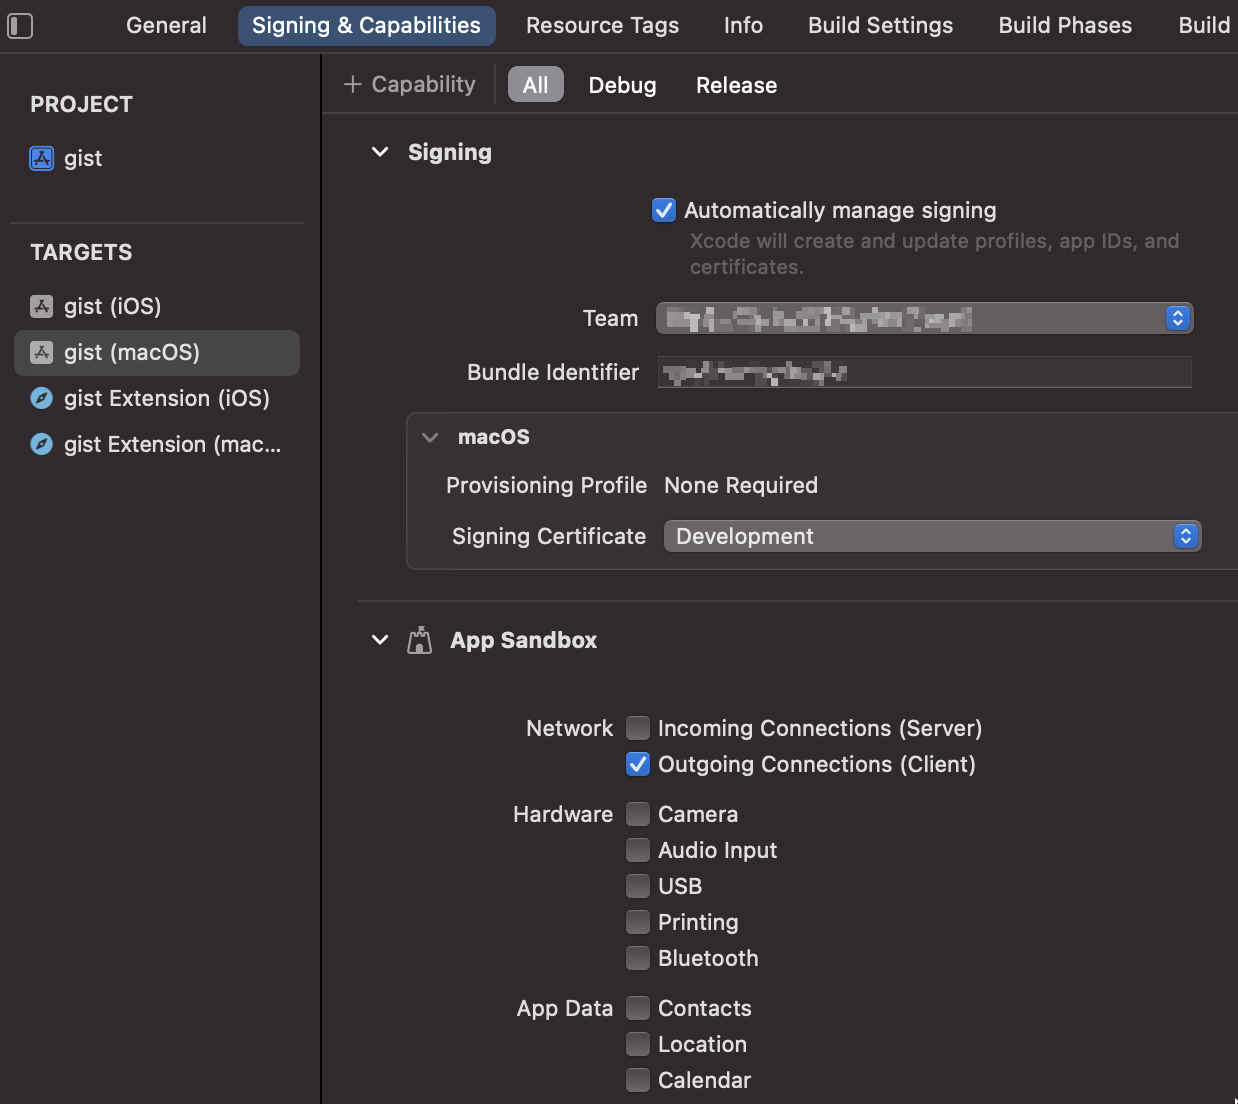
Task: Open the Team dropdown
Action: point(925,318)
